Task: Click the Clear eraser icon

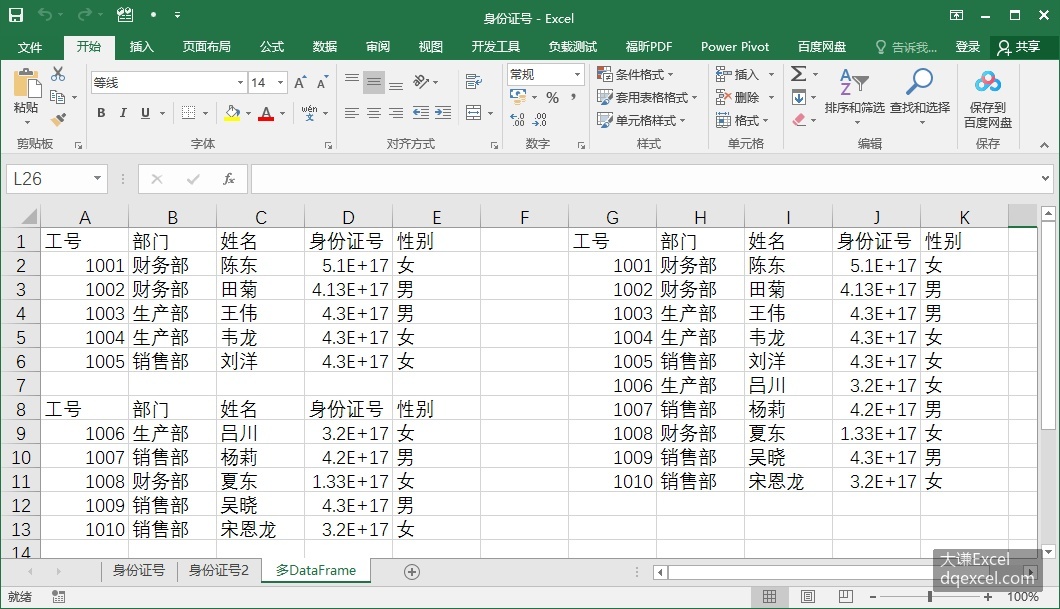Action: pos(799,120)
